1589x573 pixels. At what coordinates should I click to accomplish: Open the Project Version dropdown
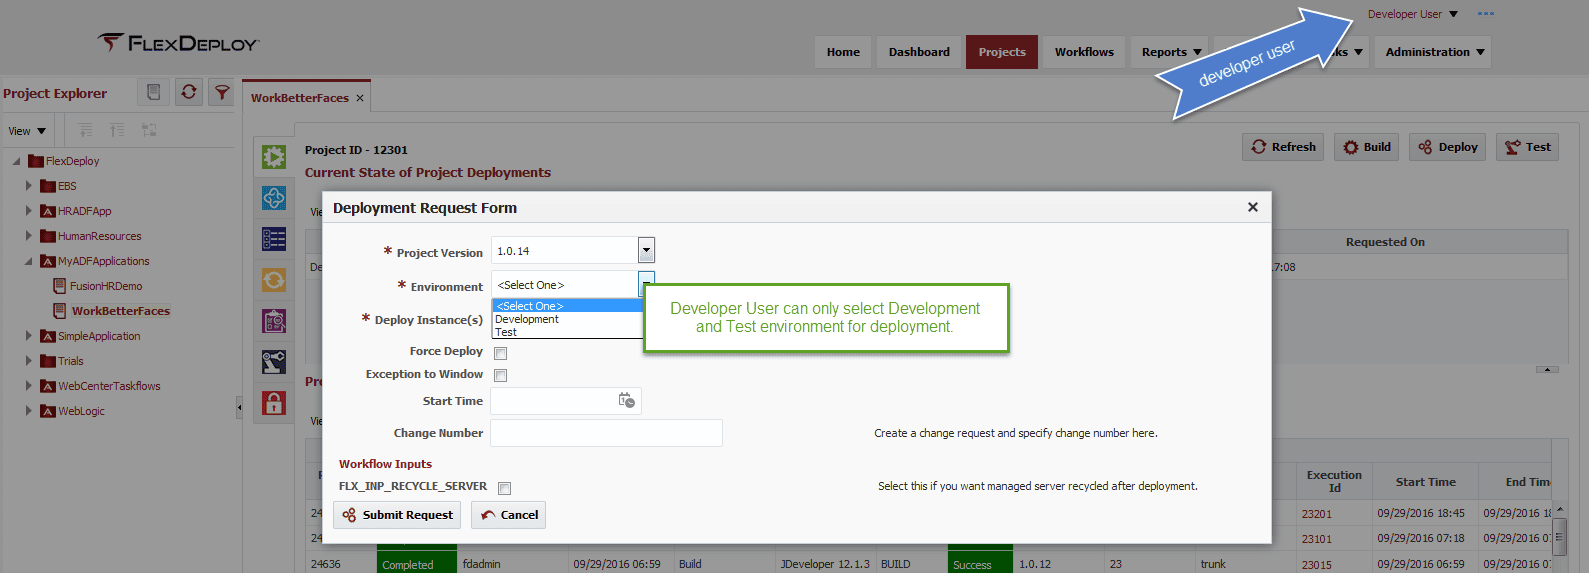point(646,250)
